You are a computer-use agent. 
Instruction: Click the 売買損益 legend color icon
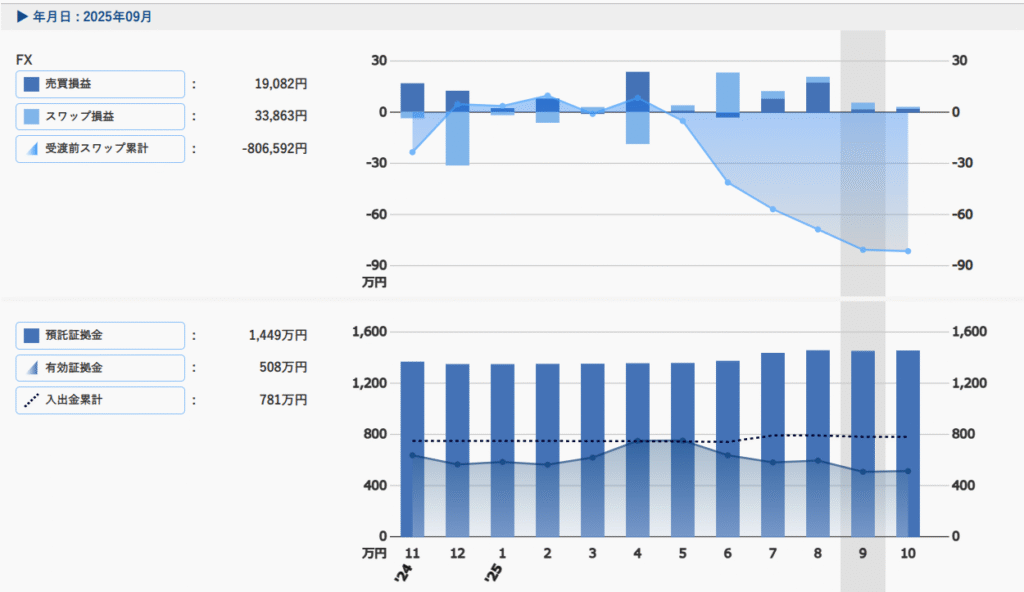pyautogui.click(x=31, y=84)
